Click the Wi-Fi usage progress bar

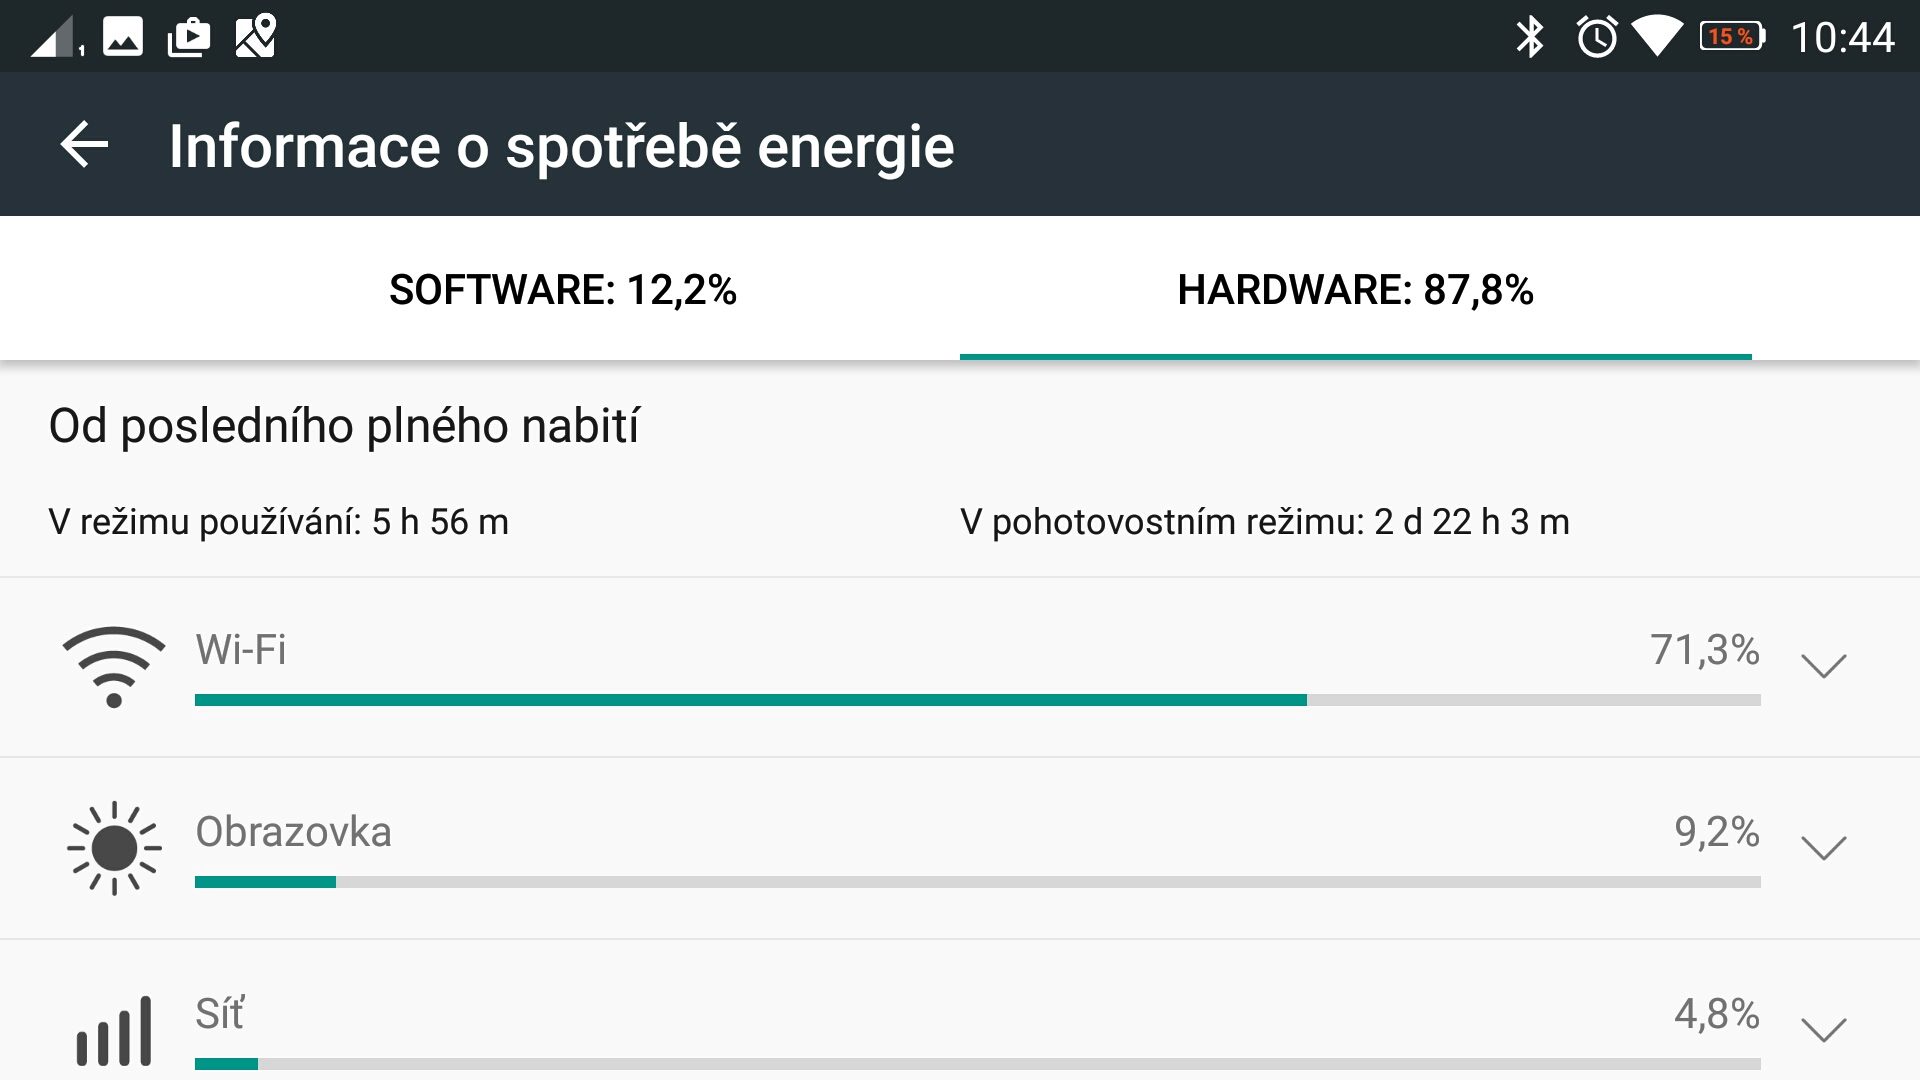click(978, 700)
